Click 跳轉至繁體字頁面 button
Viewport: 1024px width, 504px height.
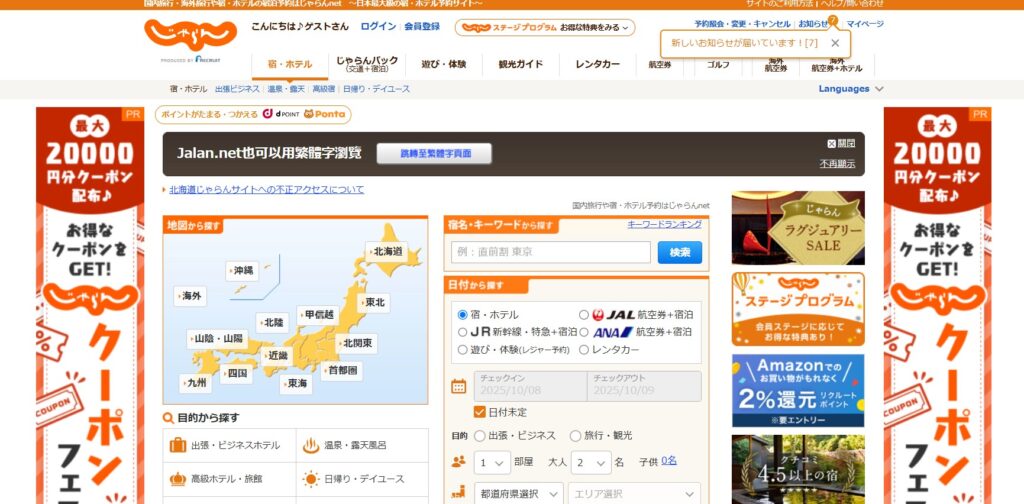[434, 154]
